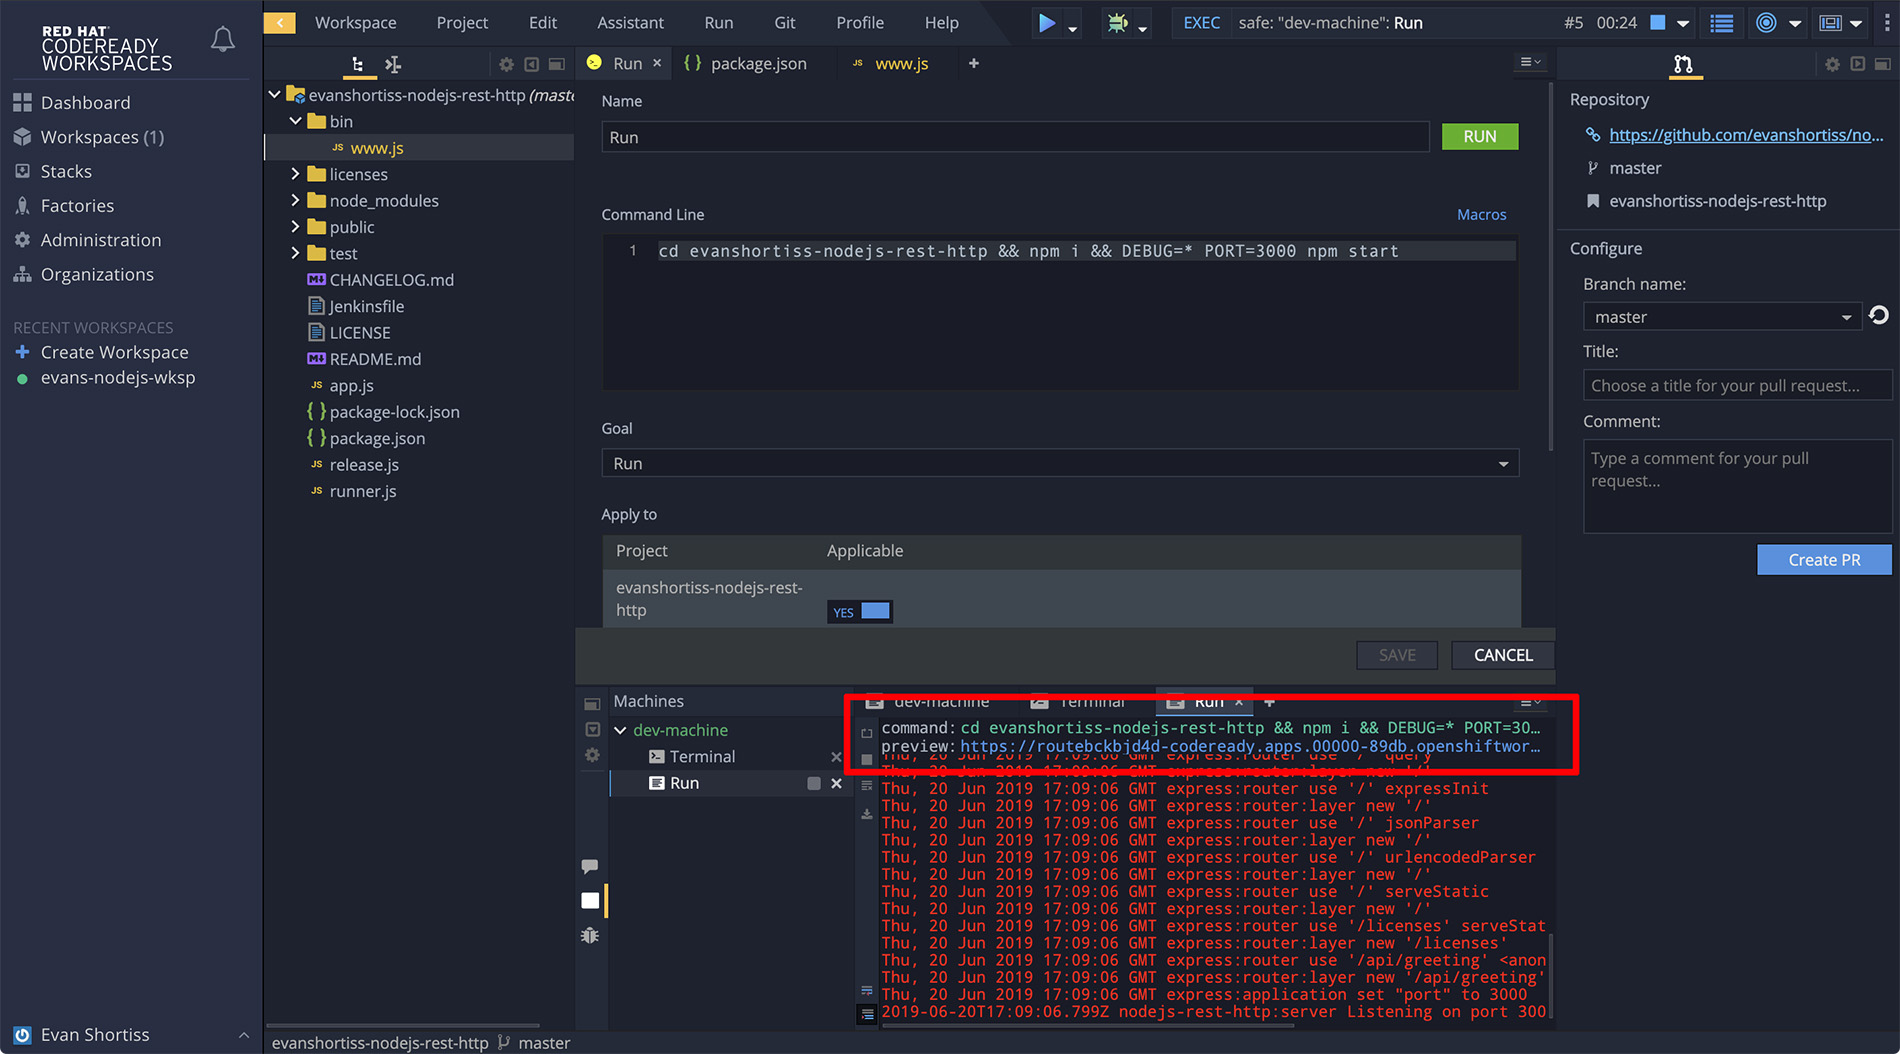The height and width of the screenshot is (1054, 1900).
Task: Open the preview target dropdown arrow
Action: point(1795,23)
